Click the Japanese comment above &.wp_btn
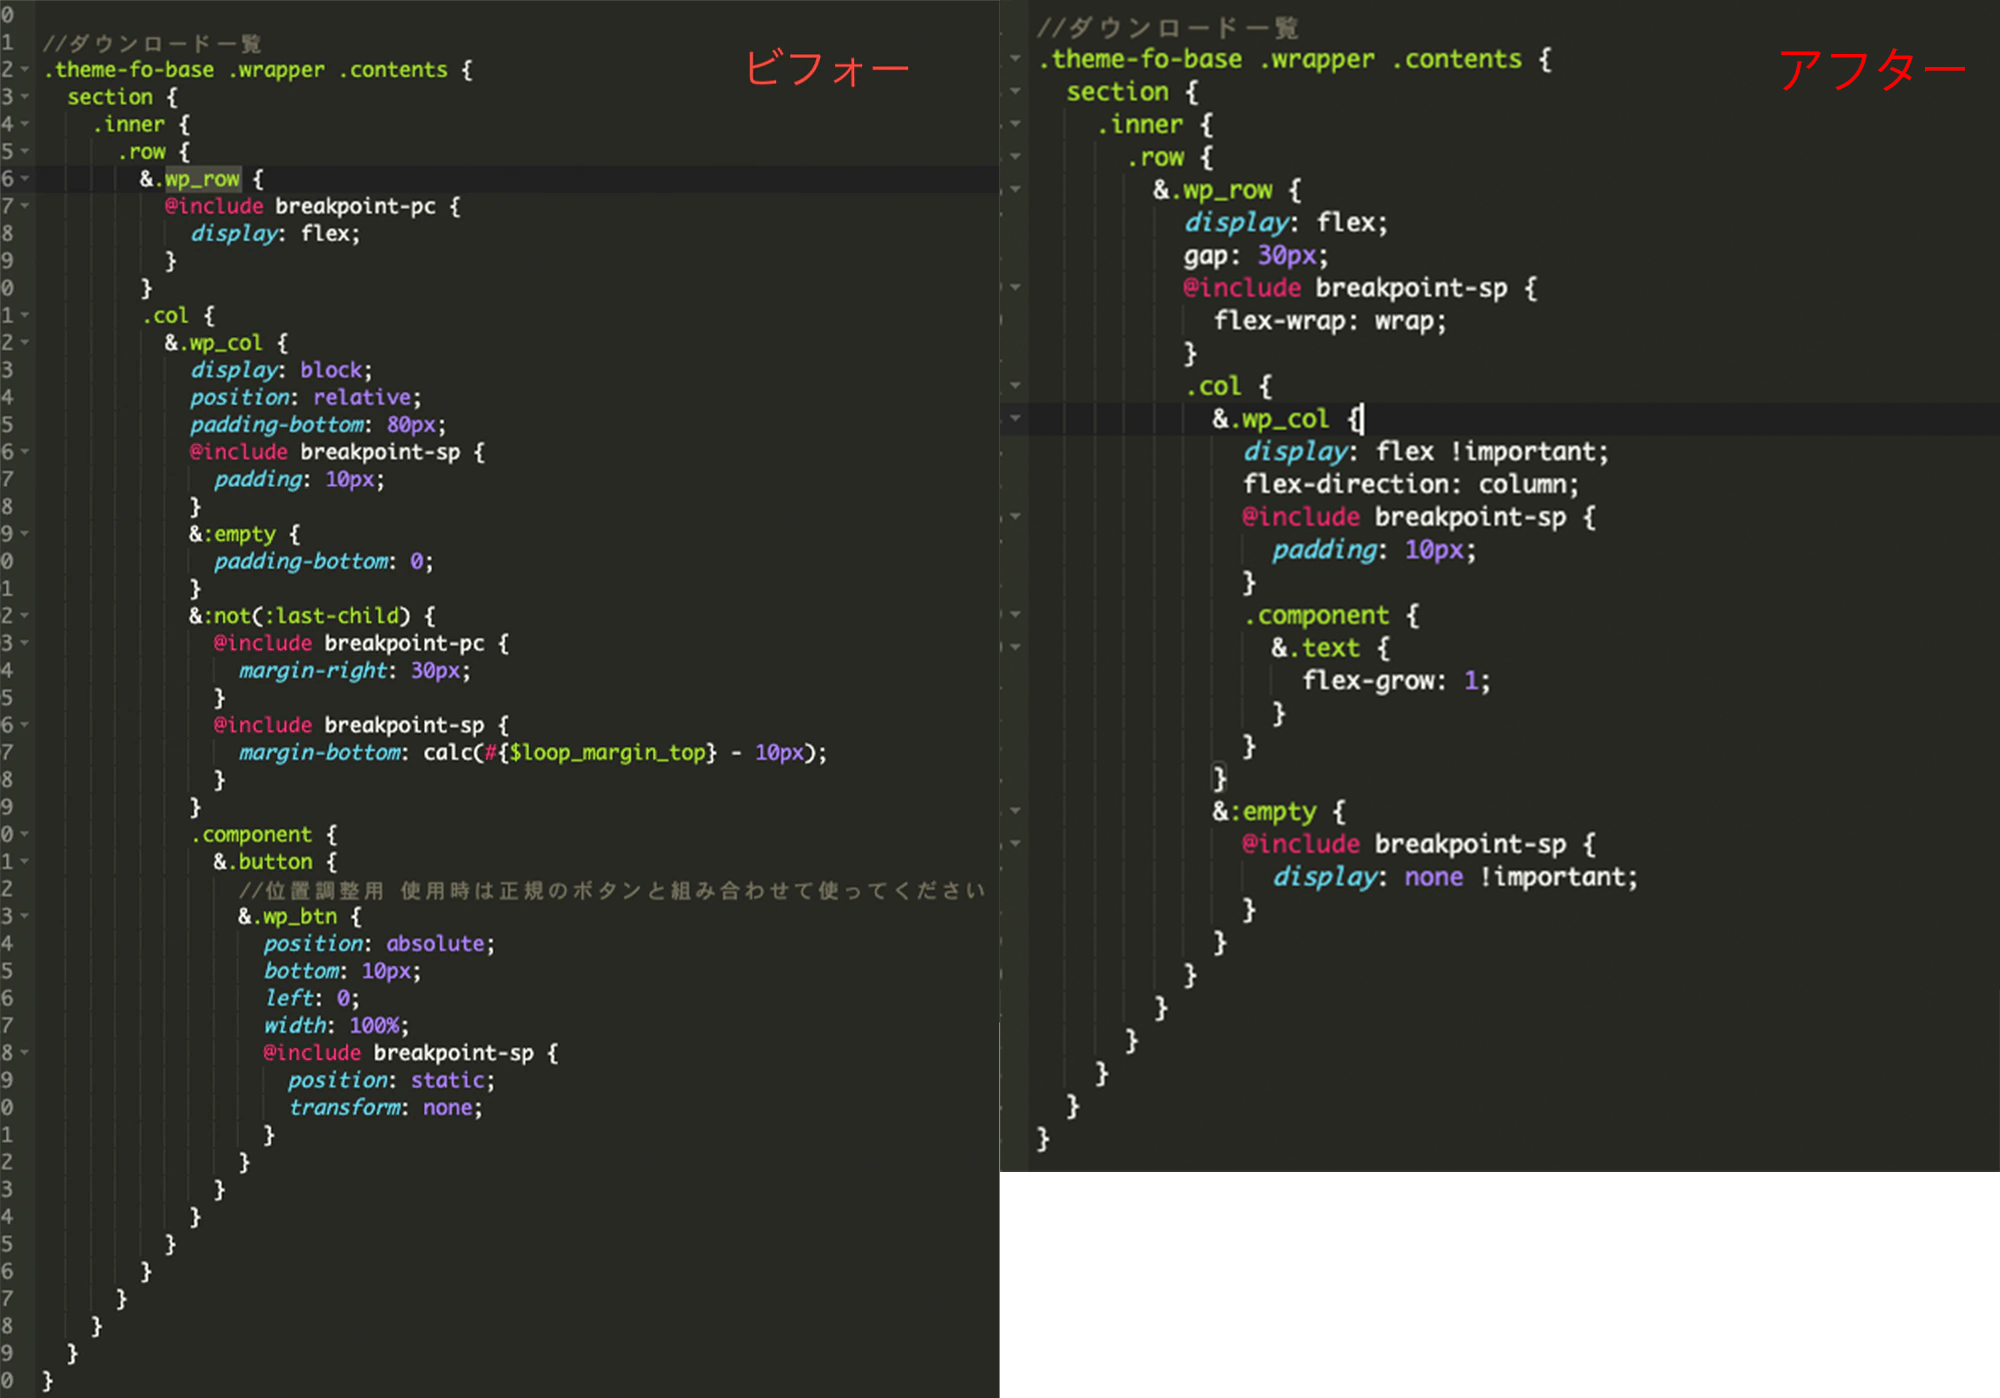 point(612,890)
